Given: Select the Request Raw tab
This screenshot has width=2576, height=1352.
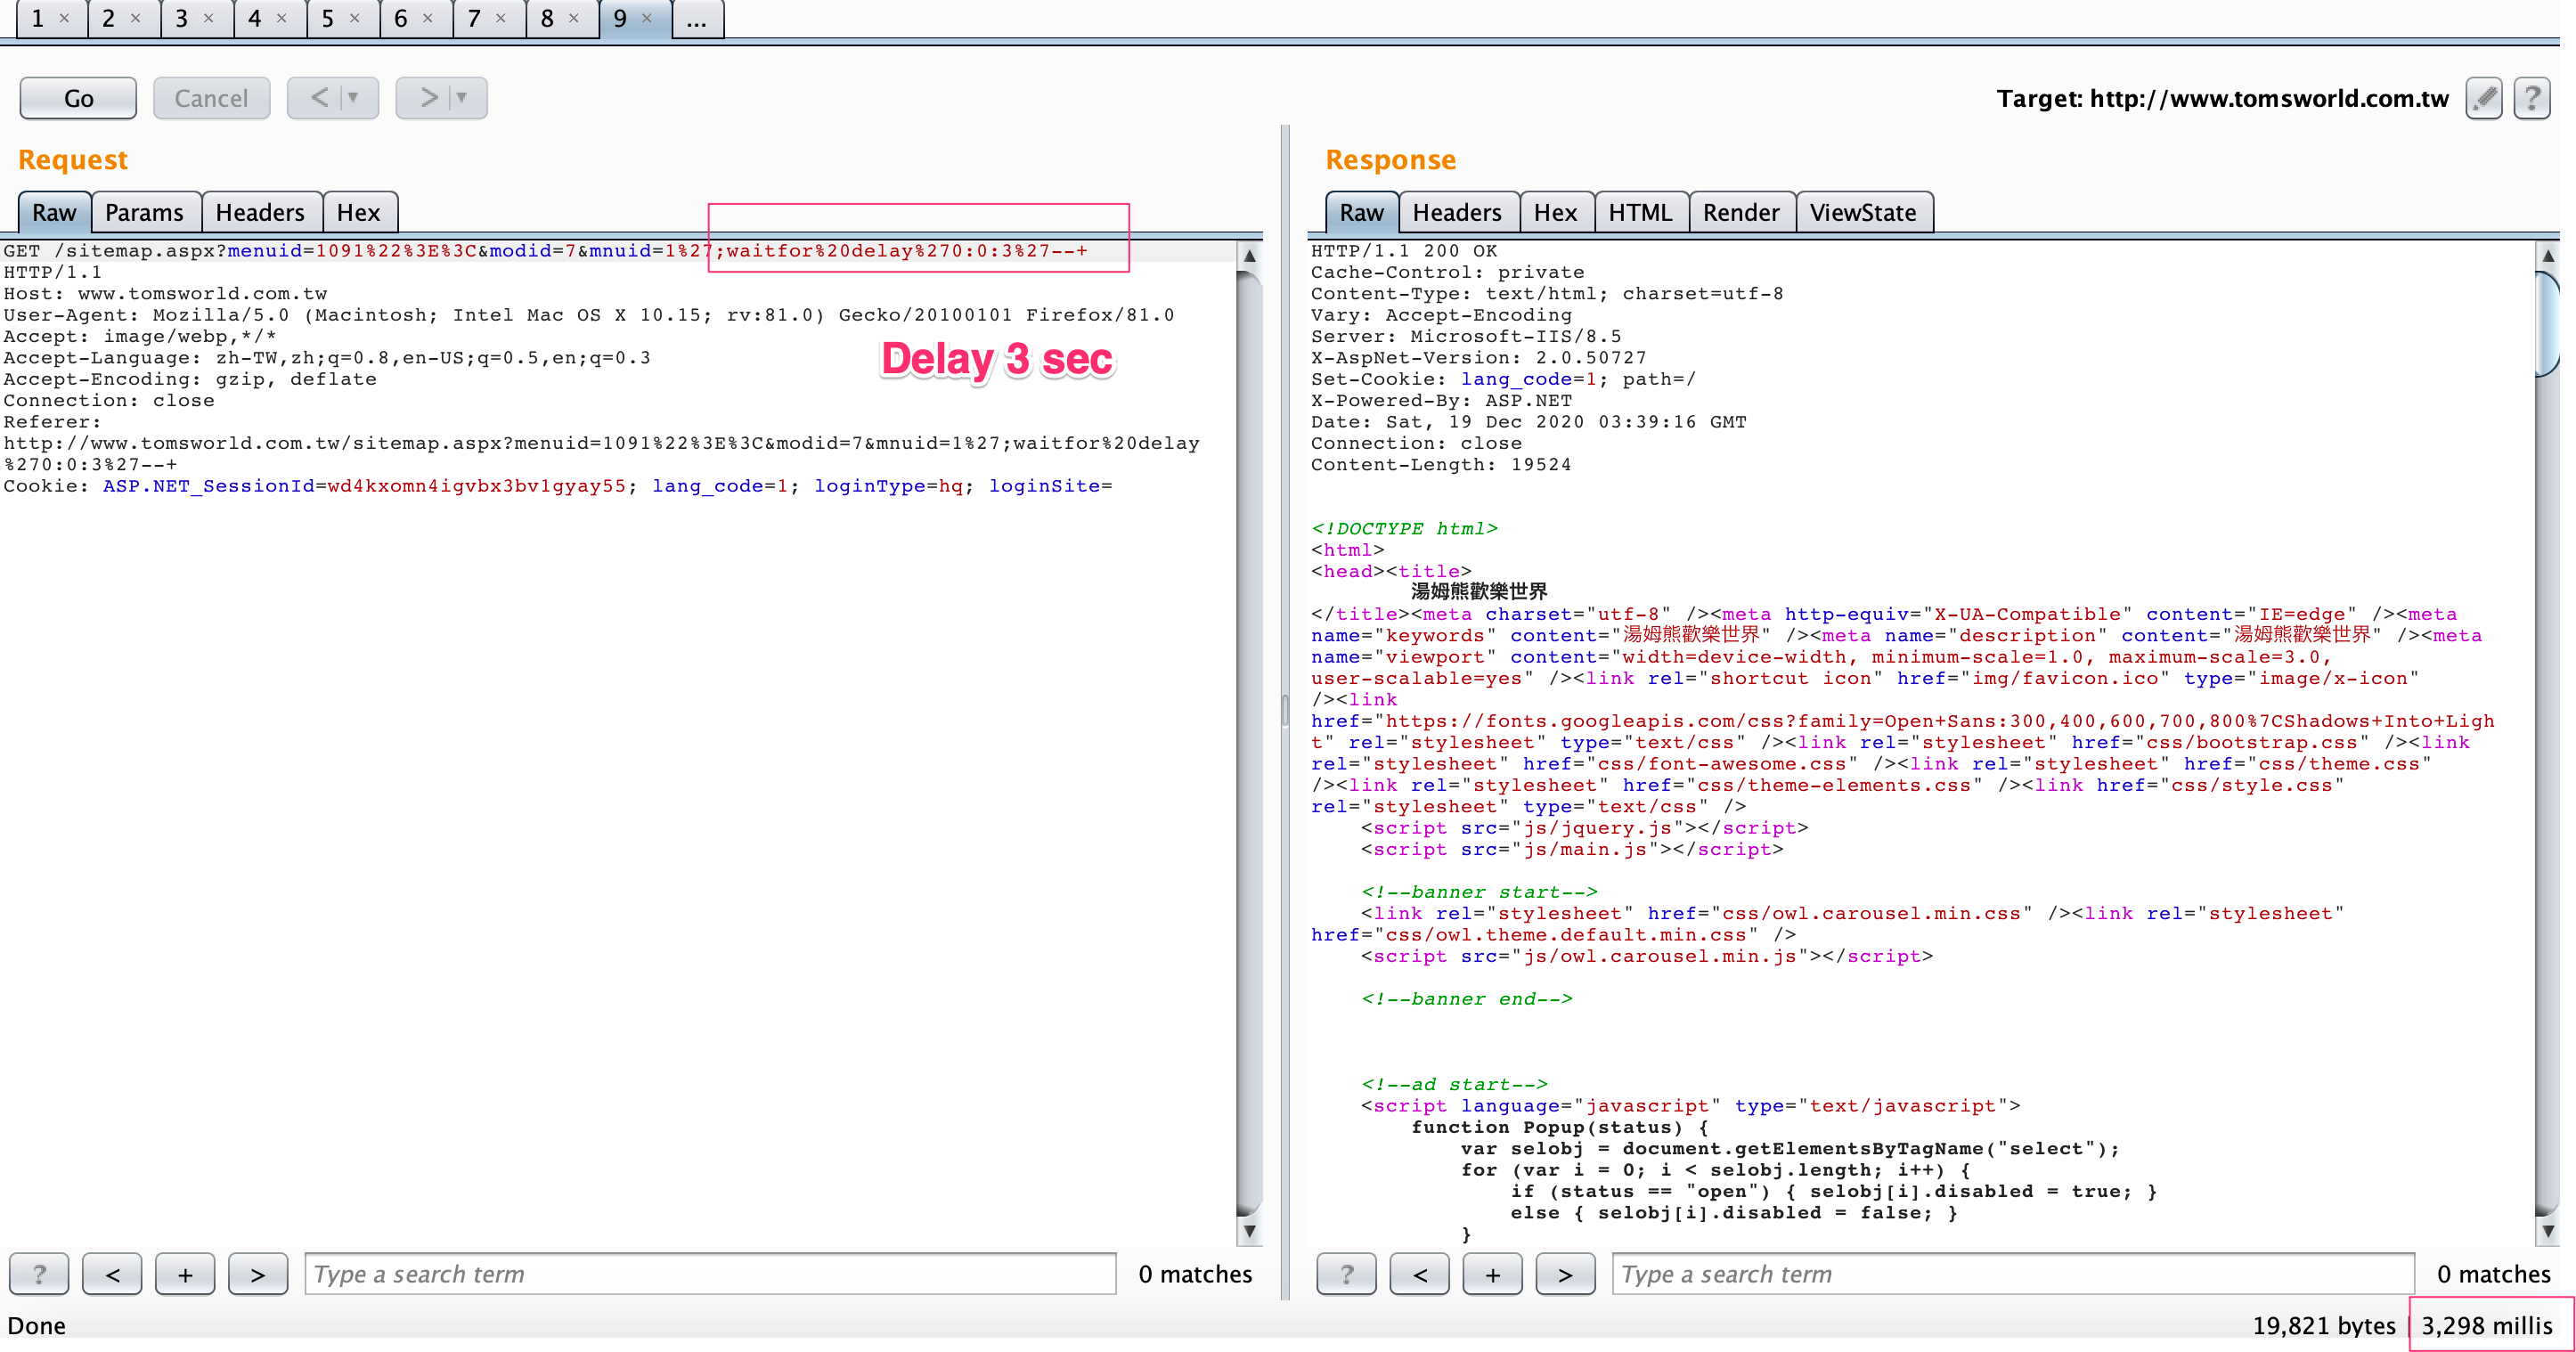Looking at the screenshot, I should coord(54,212).
